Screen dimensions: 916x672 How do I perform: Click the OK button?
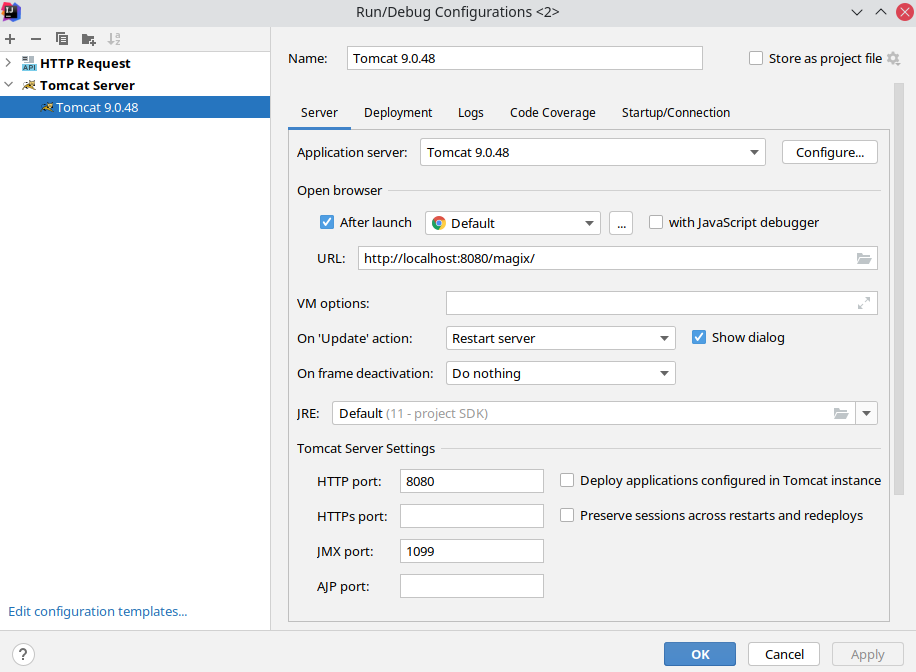(700, 654)
